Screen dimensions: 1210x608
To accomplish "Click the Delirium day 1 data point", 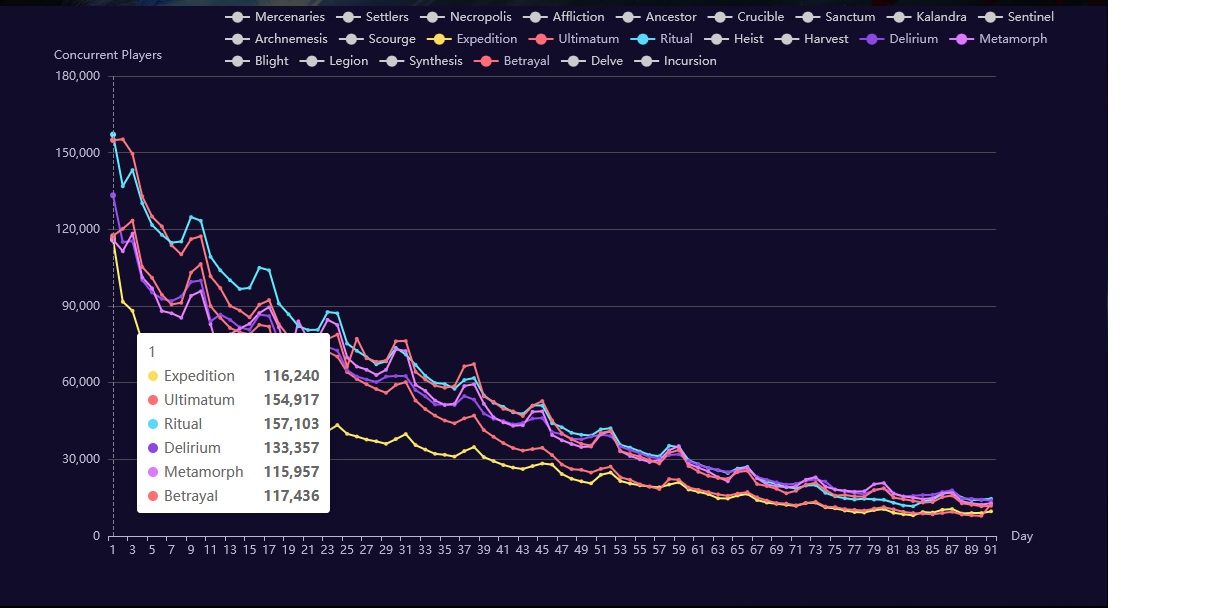I will point(113,195).
